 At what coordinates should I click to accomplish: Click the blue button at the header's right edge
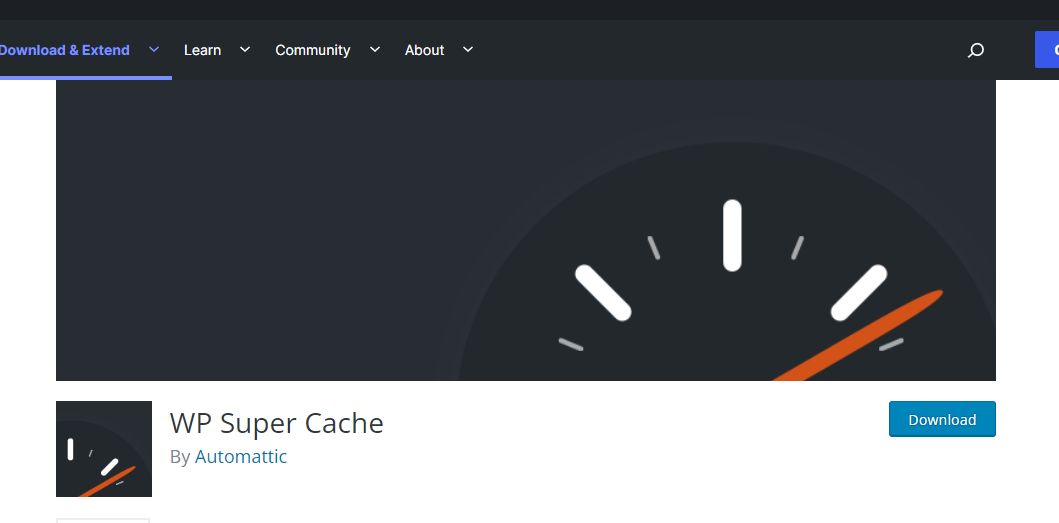pyautogui.click(x=1047, y=50)
